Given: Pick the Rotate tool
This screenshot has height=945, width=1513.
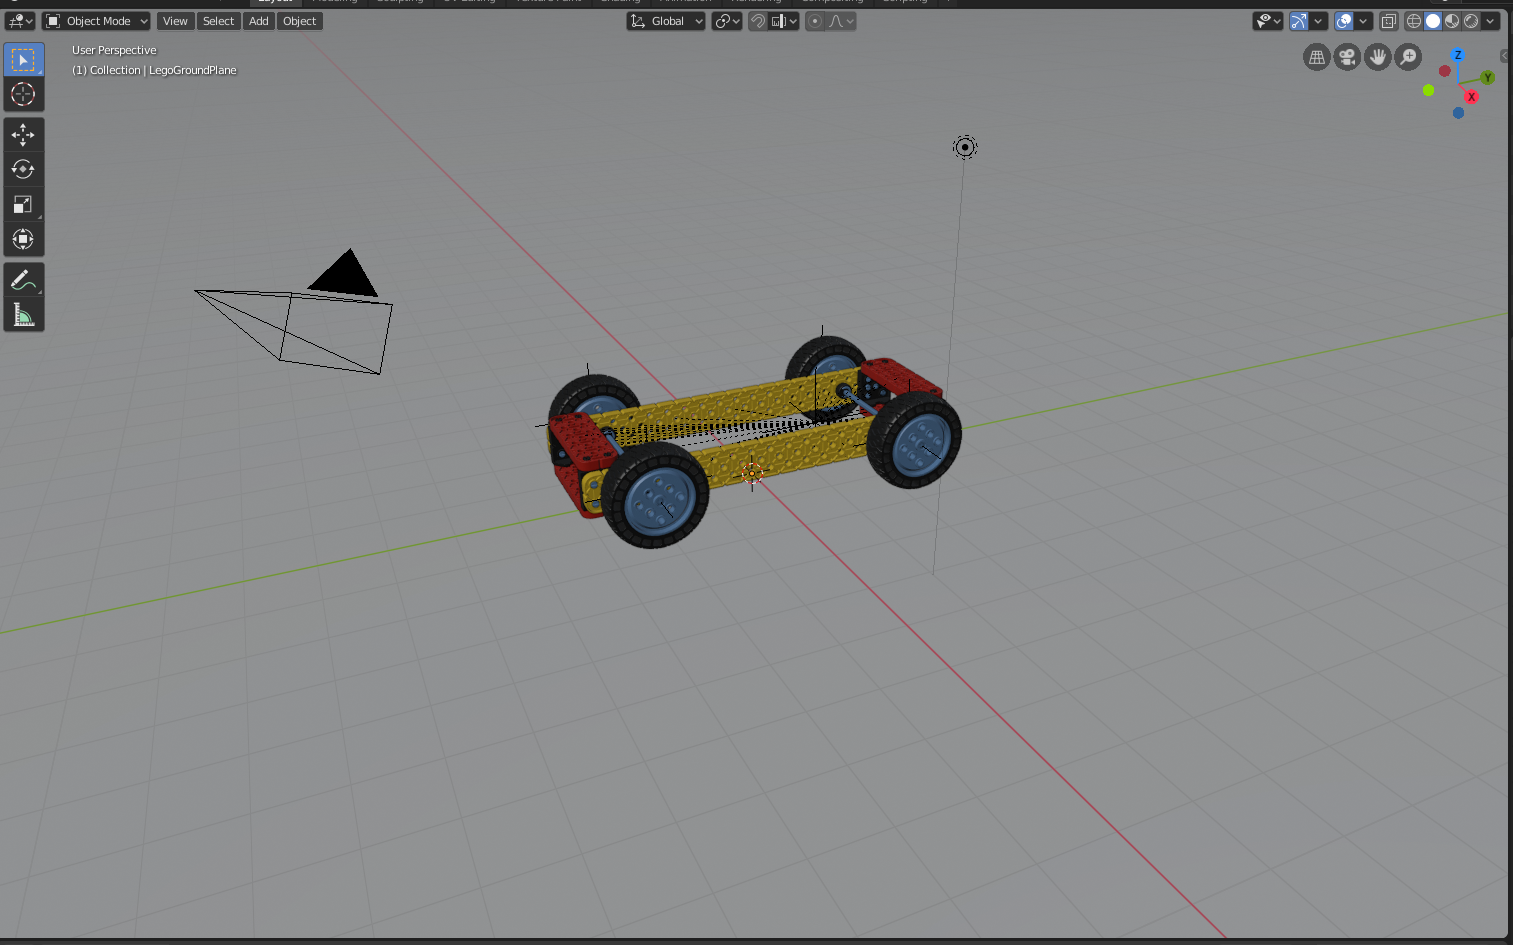Looking at the screenshot, I should point(23,169).
